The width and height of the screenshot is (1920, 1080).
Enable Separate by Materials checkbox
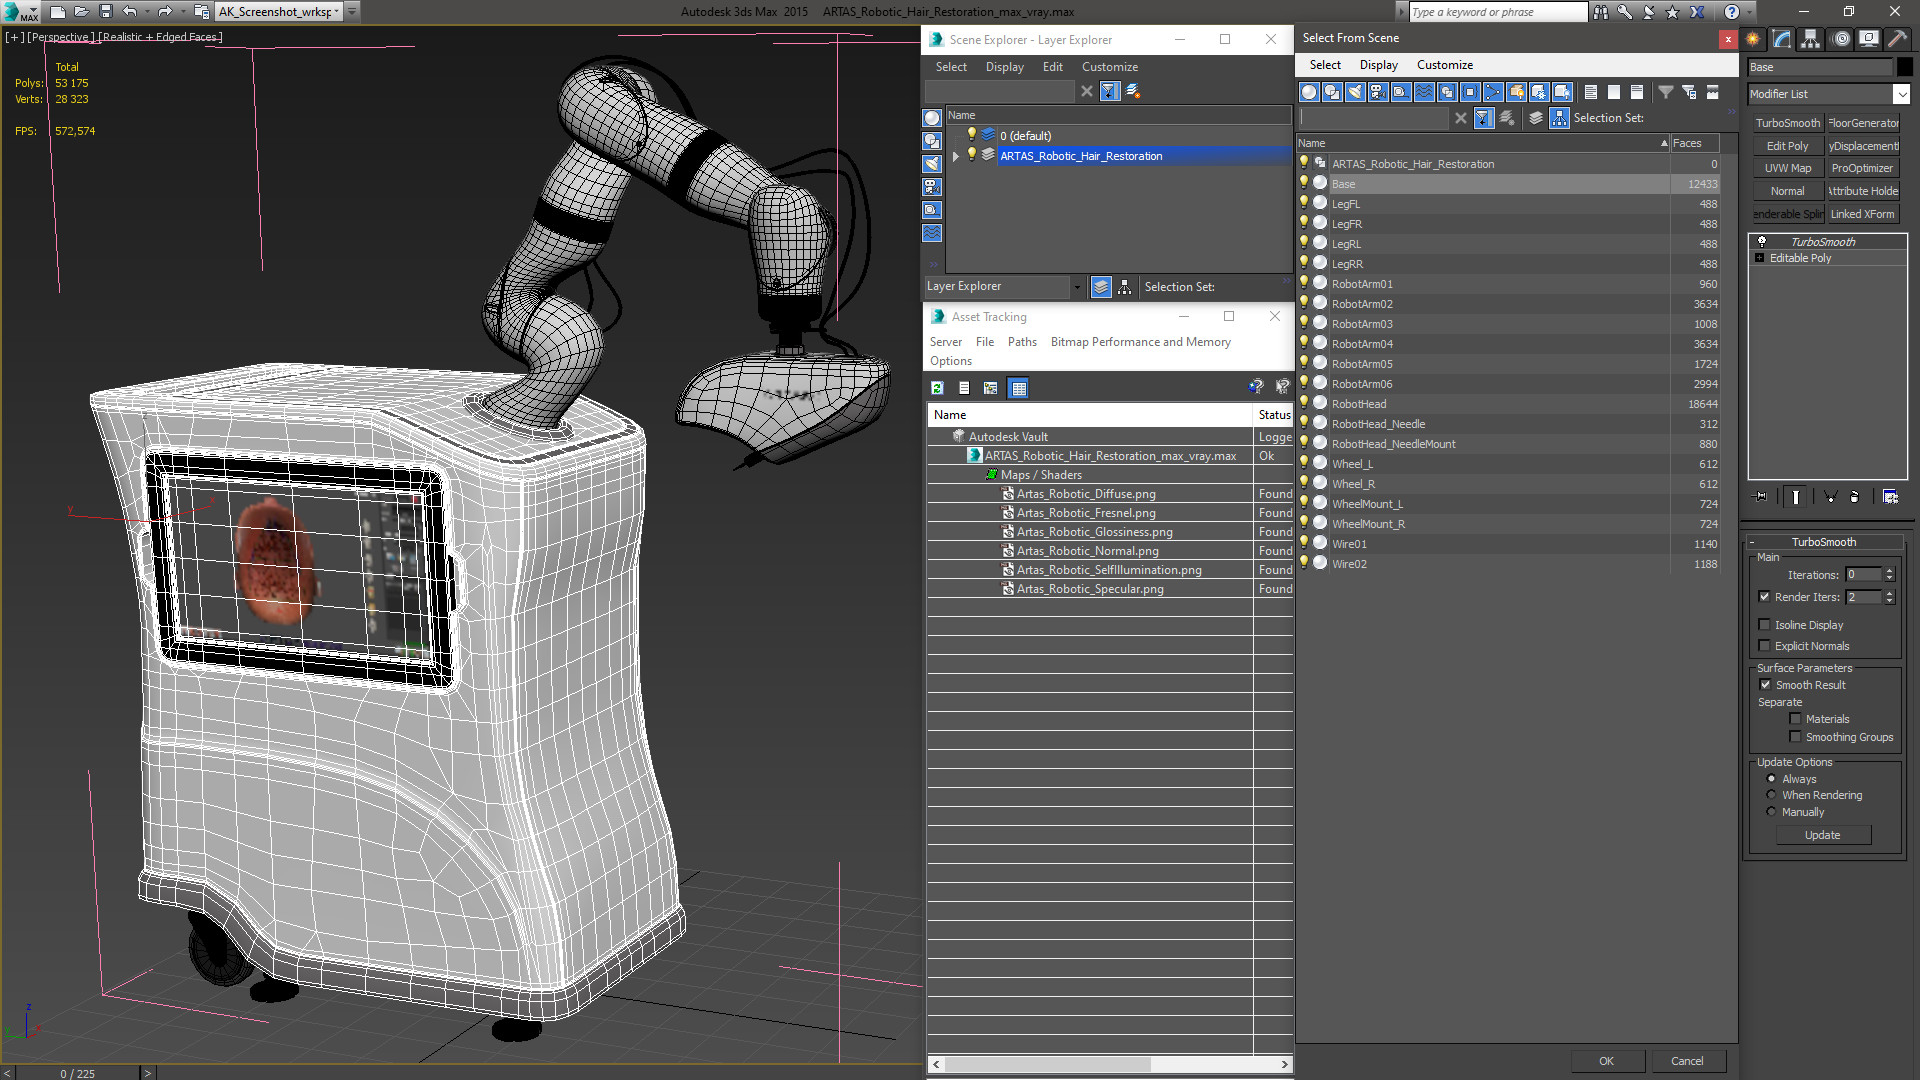[1795, 719]
